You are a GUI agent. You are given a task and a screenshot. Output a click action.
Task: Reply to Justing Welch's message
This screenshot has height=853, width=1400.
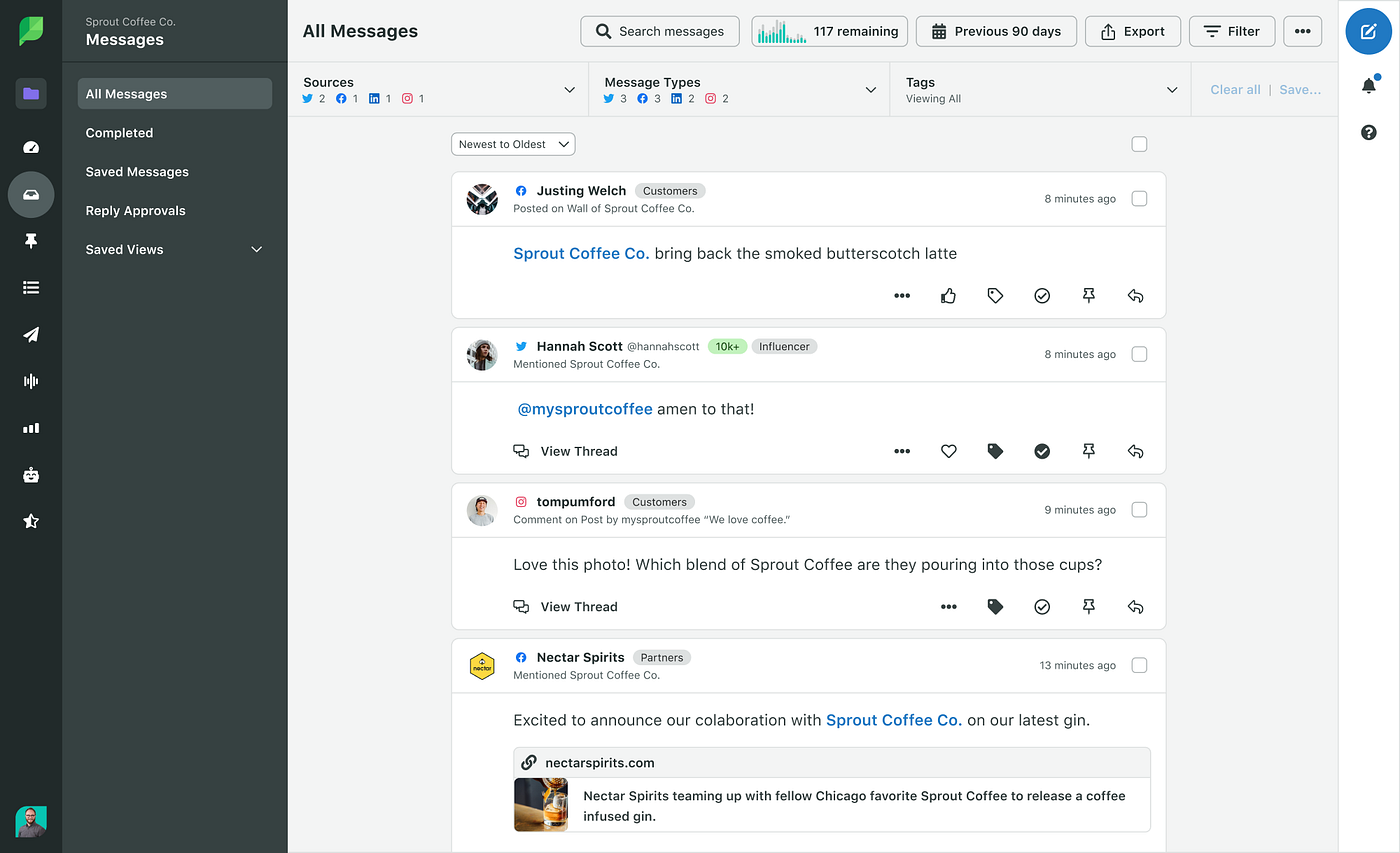1135,296
